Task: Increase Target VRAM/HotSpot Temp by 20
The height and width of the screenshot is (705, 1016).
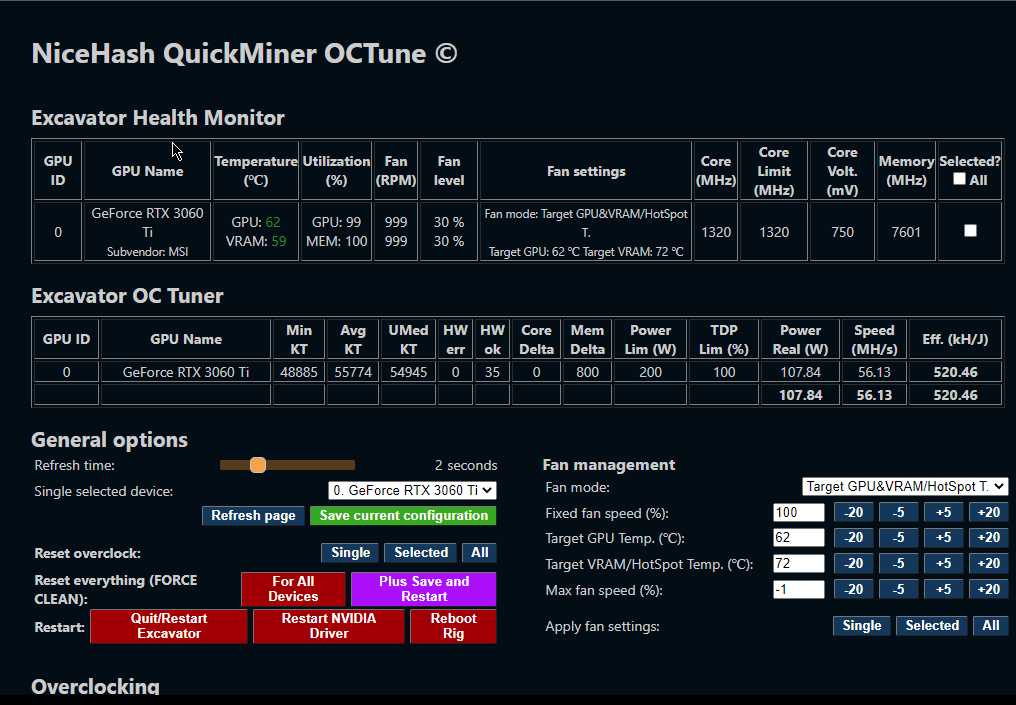Action: click(989, 564)
